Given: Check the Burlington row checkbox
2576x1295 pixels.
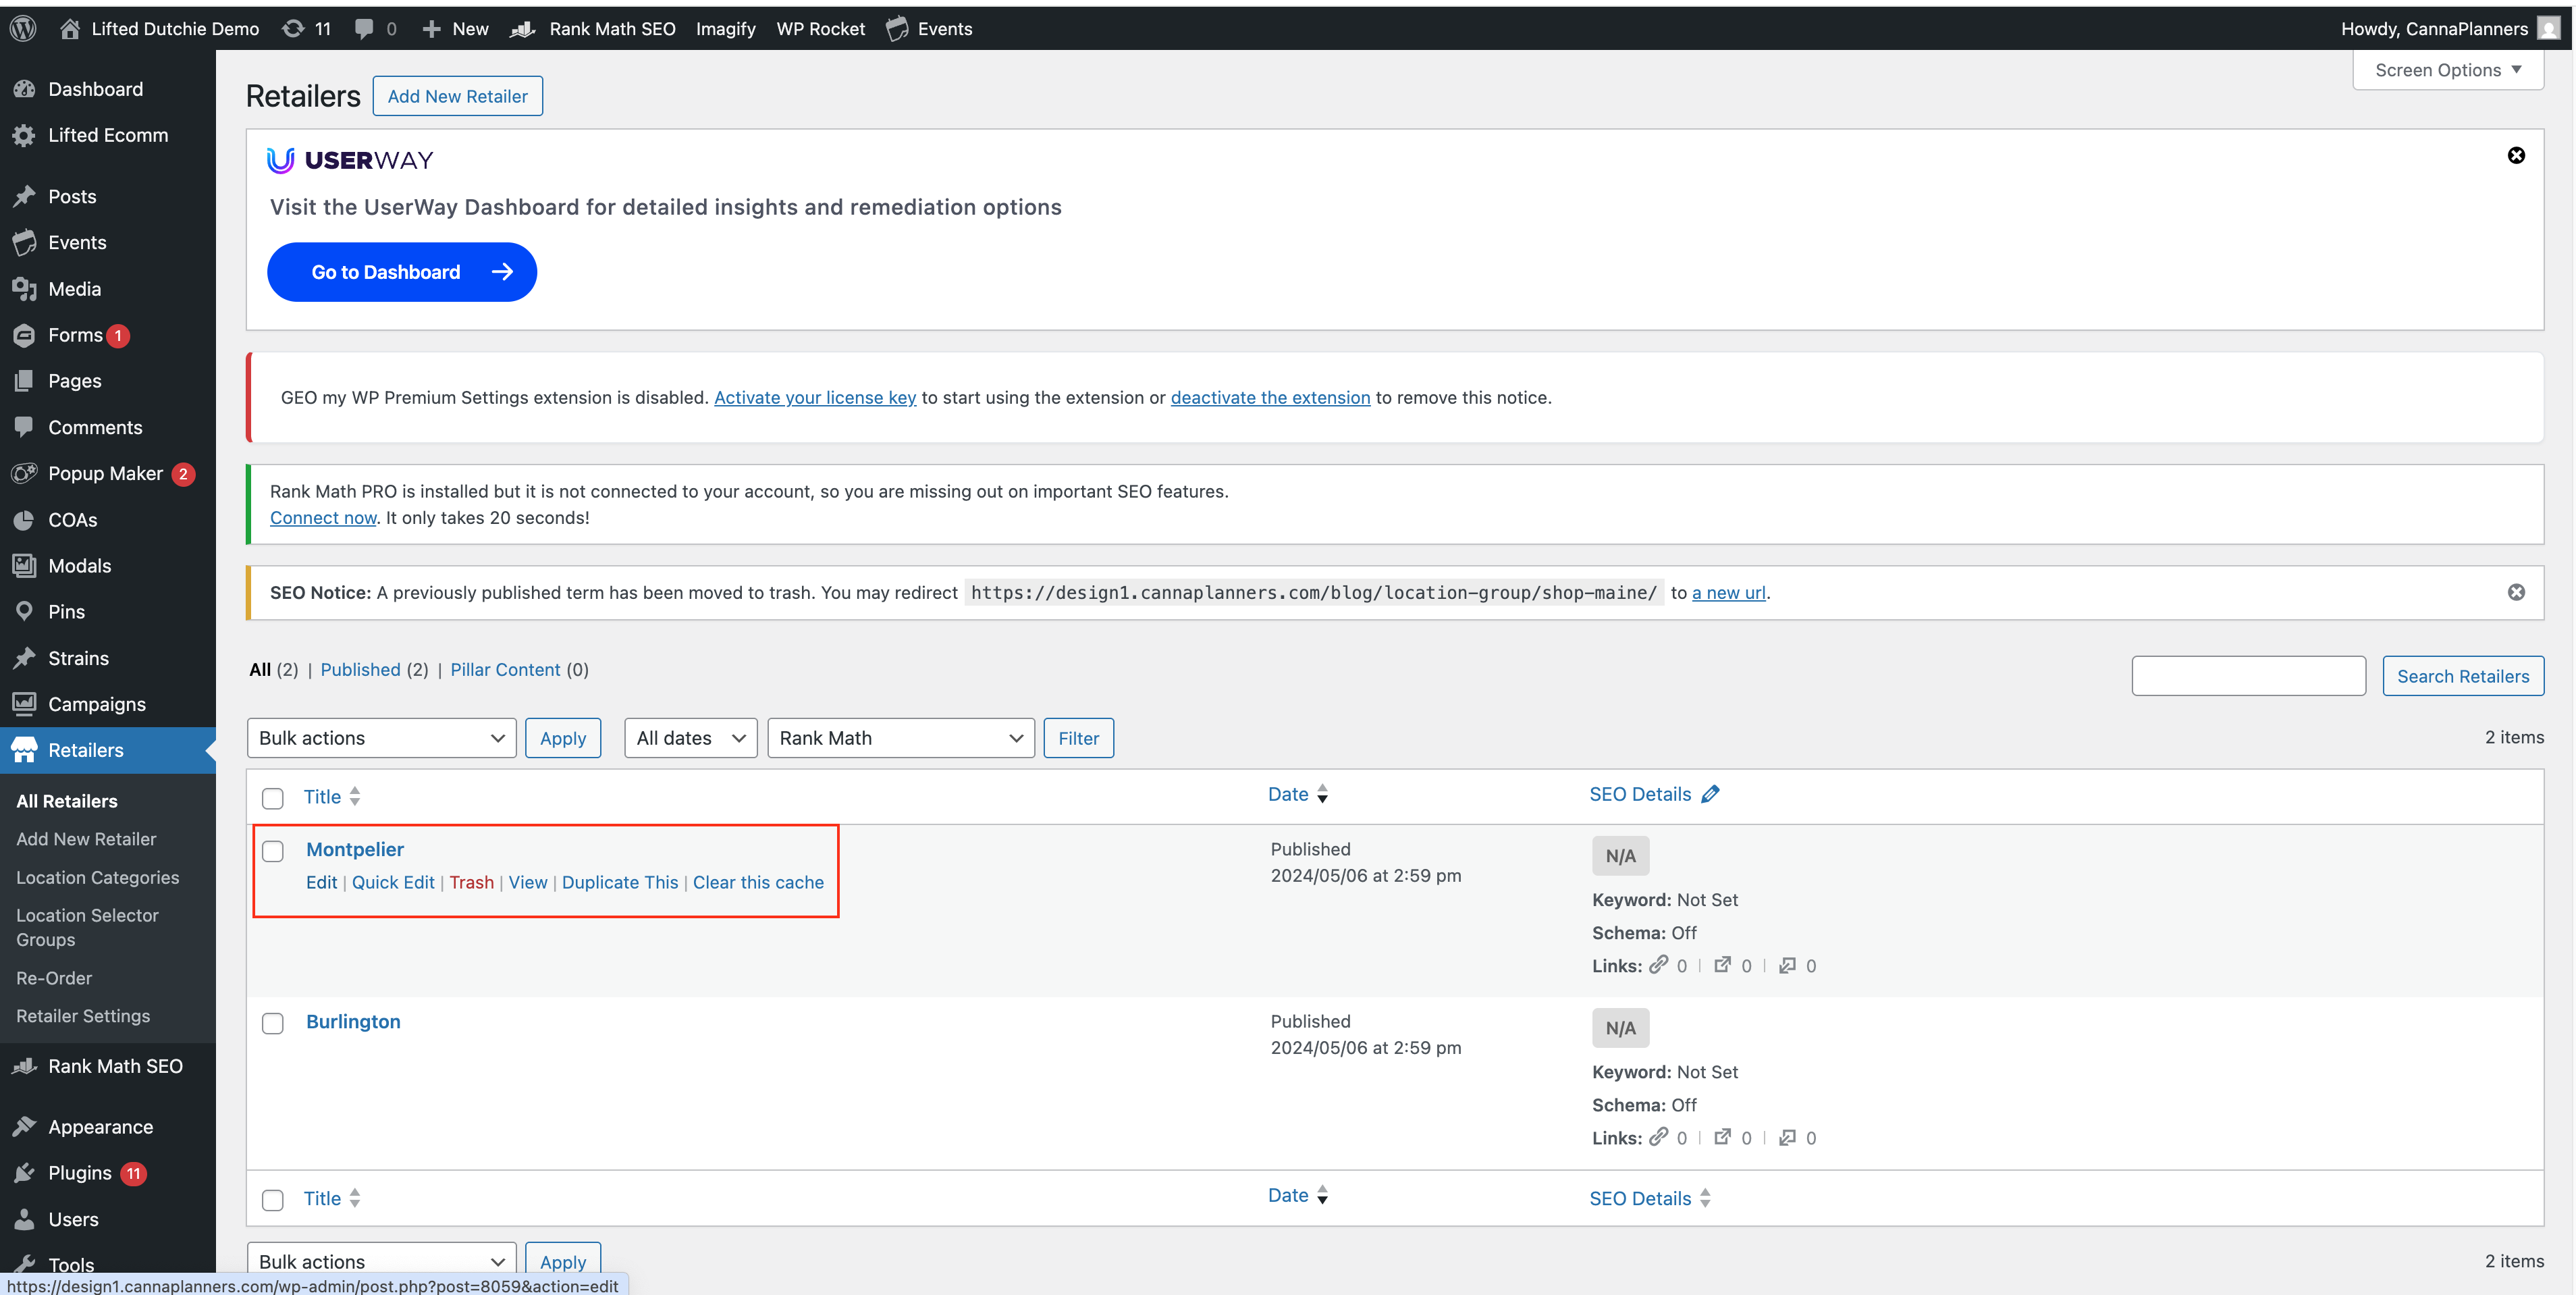Looking at the screenshot, I should tap(273, 1023).
